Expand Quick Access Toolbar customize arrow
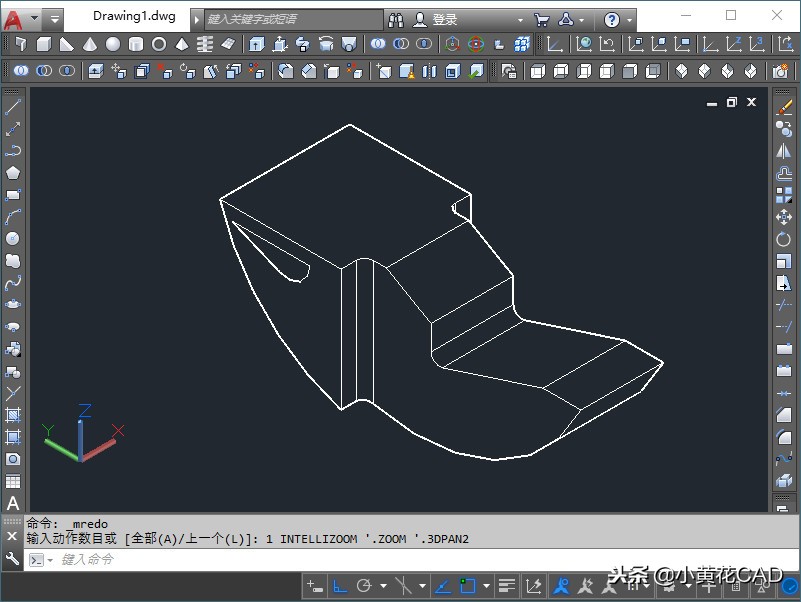 pyautogui.click(x=54, y=19)
